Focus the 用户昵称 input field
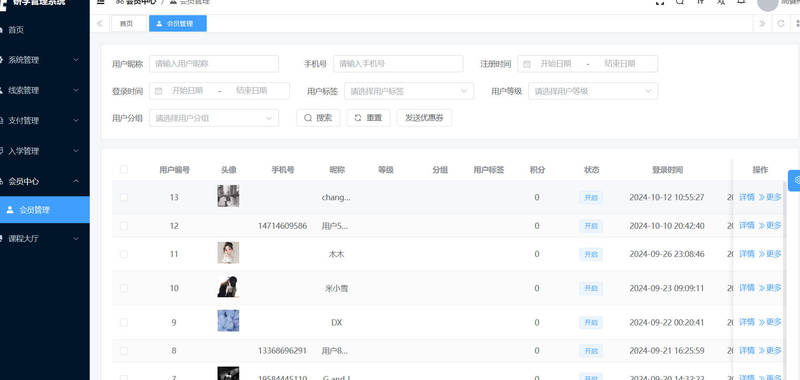 [214, 64]
